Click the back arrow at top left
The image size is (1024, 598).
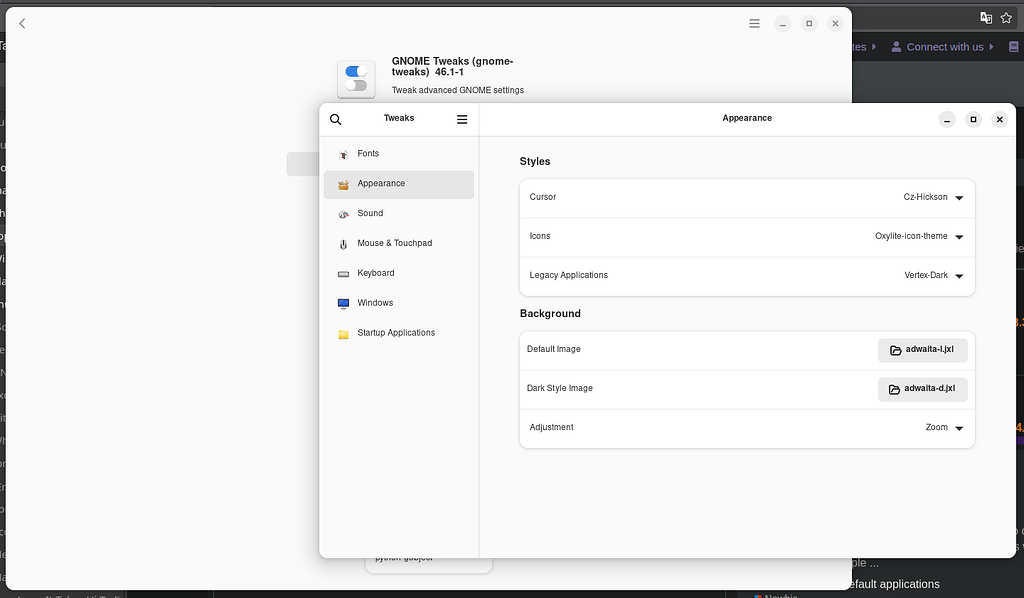point(21,23)
